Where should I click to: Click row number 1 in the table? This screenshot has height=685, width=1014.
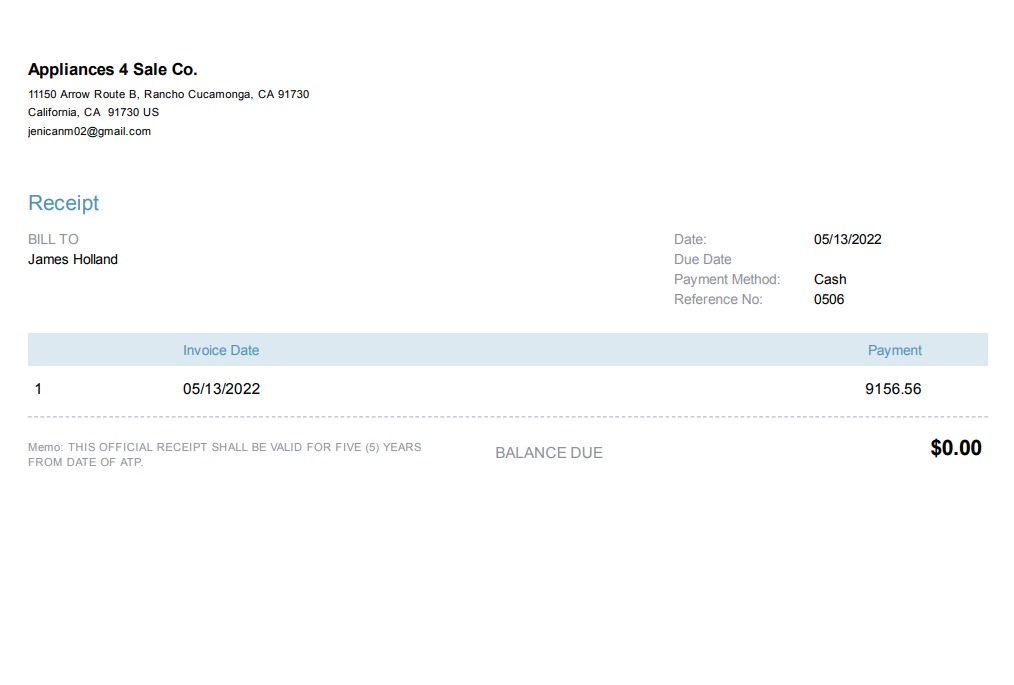click(x=38, y=389)
